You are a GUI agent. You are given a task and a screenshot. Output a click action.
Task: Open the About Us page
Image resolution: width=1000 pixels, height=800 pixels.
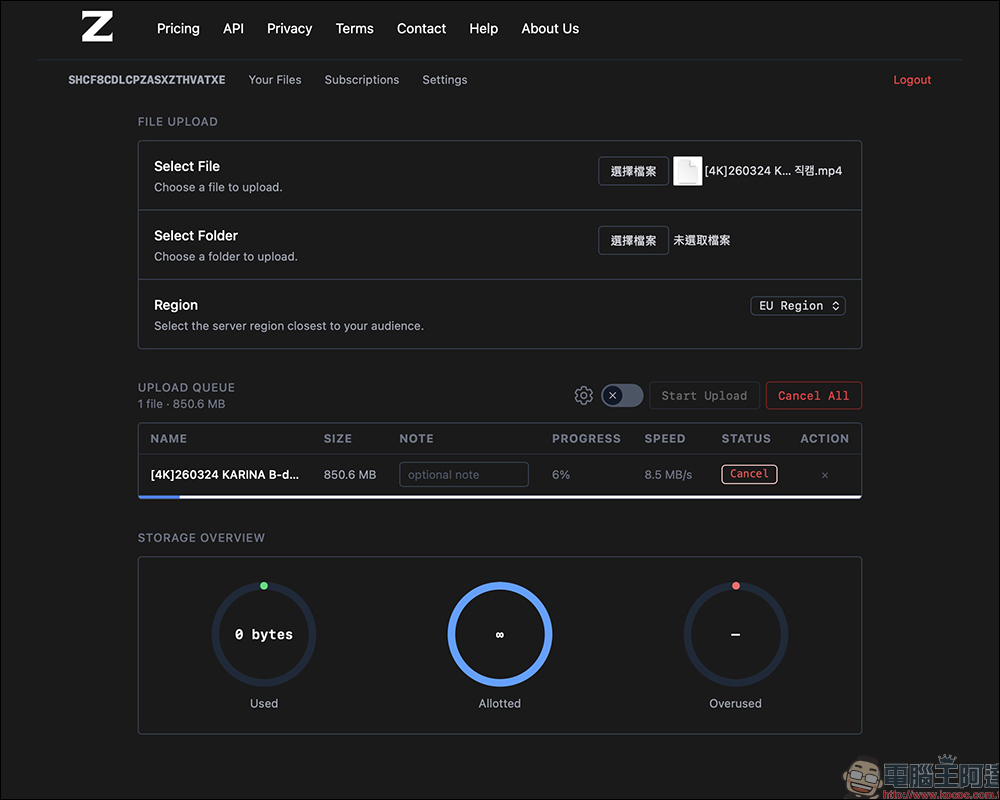click(550, 28)
